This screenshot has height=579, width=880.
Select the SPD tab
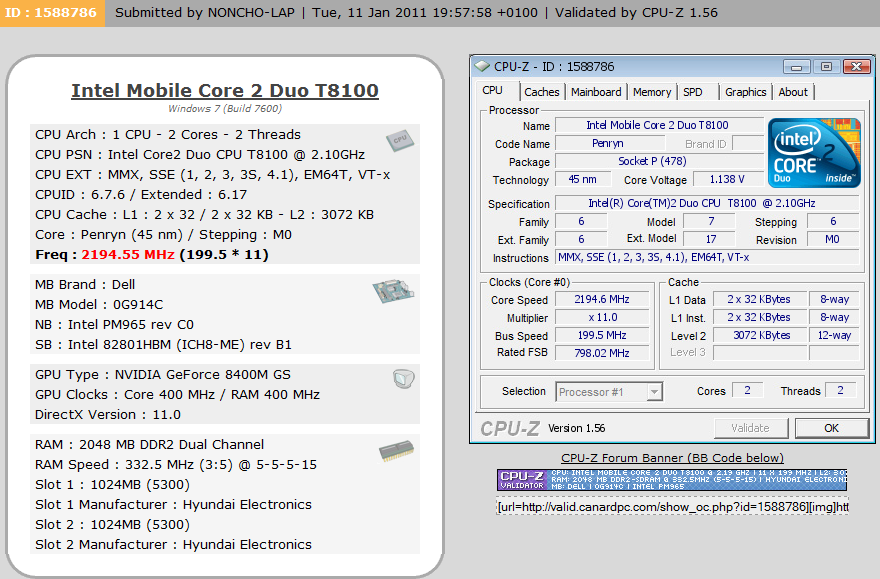[x=693, y=92]
